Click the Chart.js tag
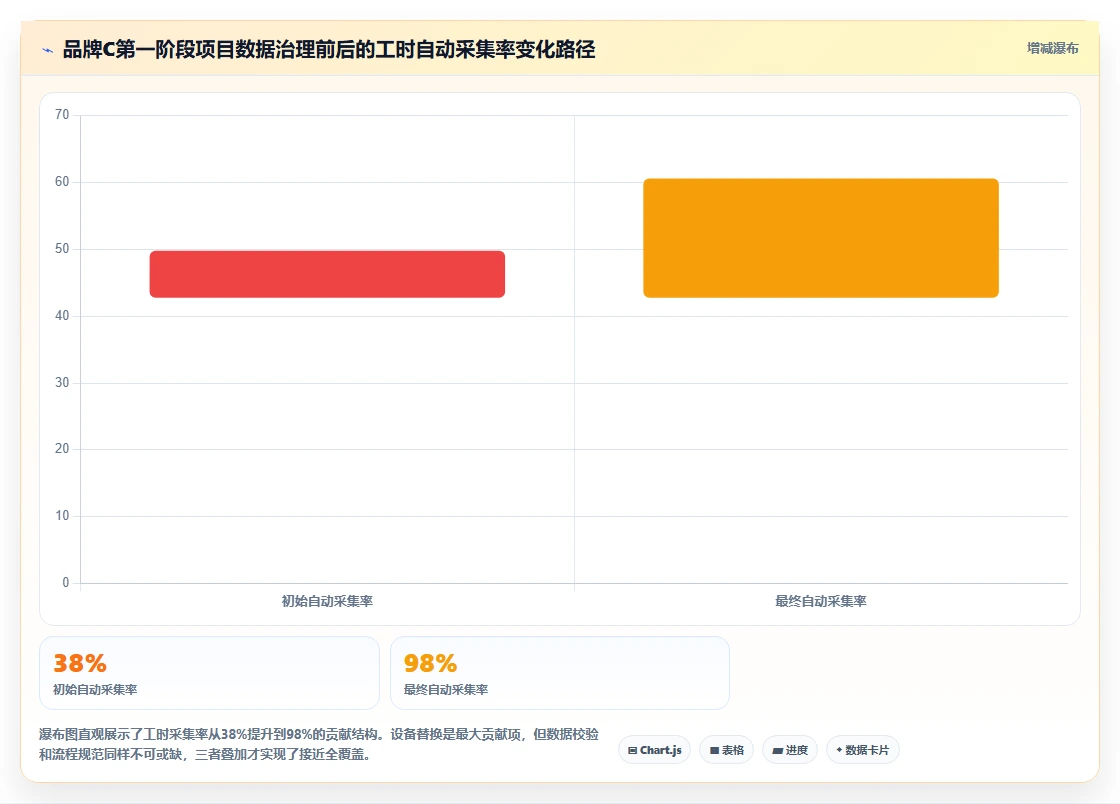The image size is (1120, 804). point(654,750)
